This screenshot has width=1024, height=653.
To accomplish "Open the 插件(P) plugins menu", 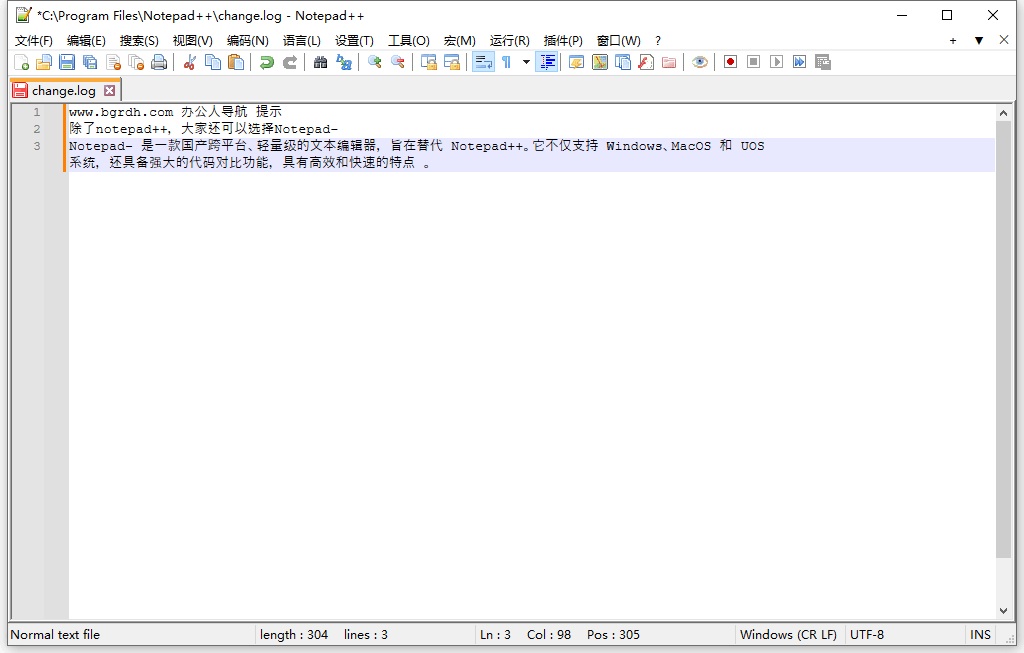I will coord(563,40).
